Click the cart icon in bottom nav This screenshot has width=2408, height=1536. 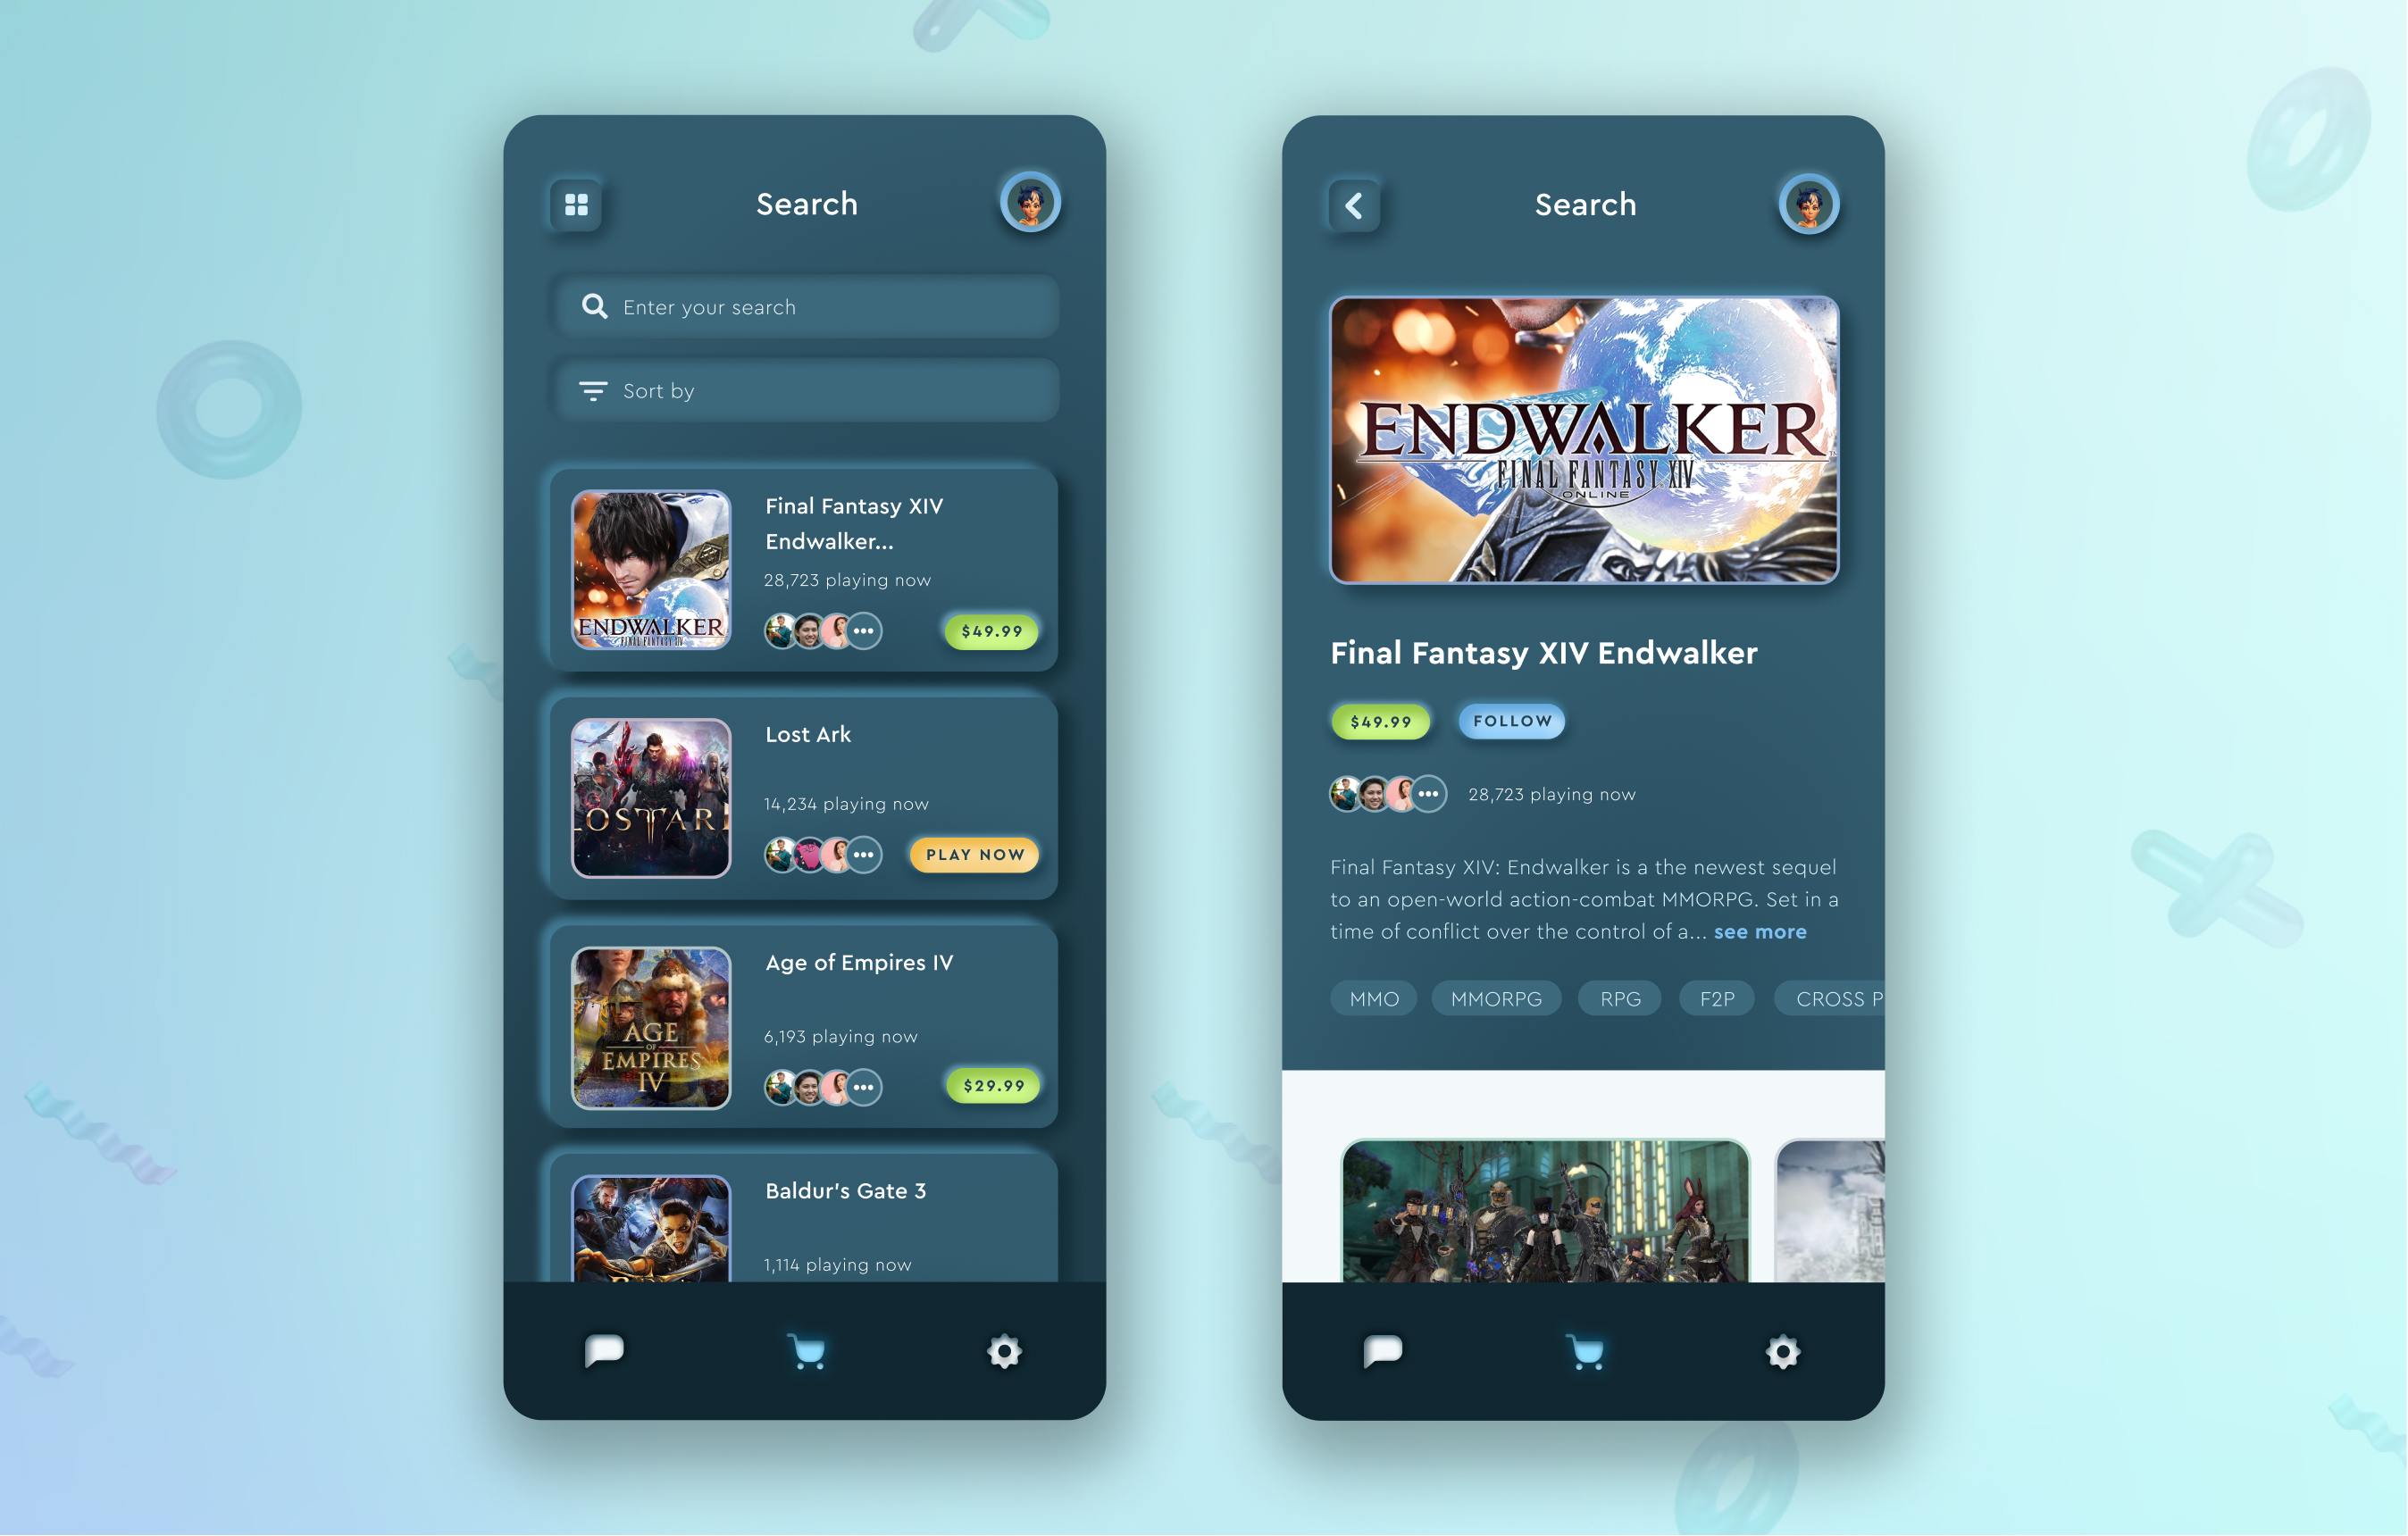[x=806, y=1350]
